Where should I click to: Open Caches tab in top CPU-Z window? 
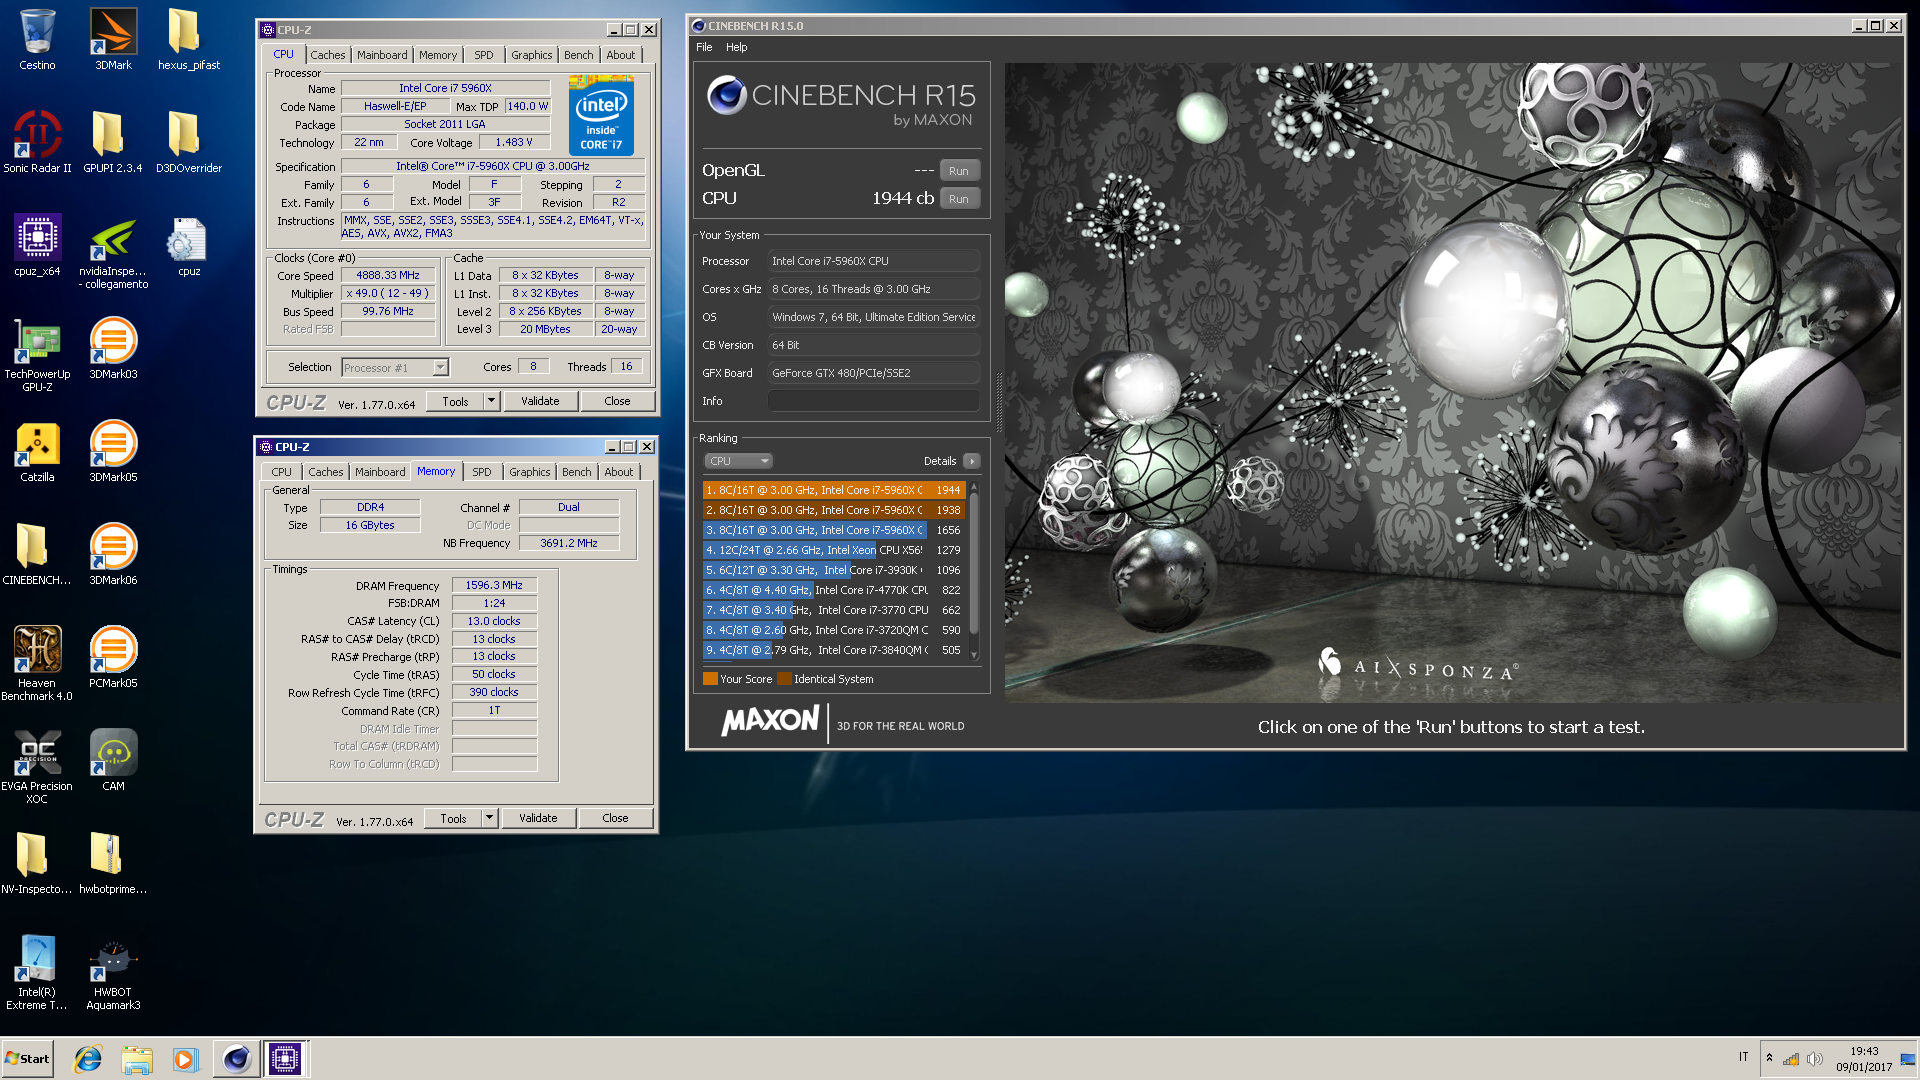pos(327,55)
